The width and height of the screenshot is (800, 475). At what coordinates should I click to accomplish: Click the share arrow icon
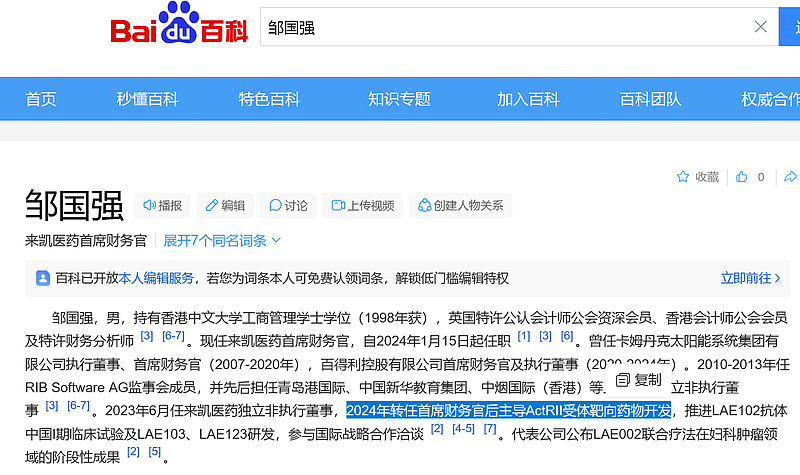coord(790,177)
